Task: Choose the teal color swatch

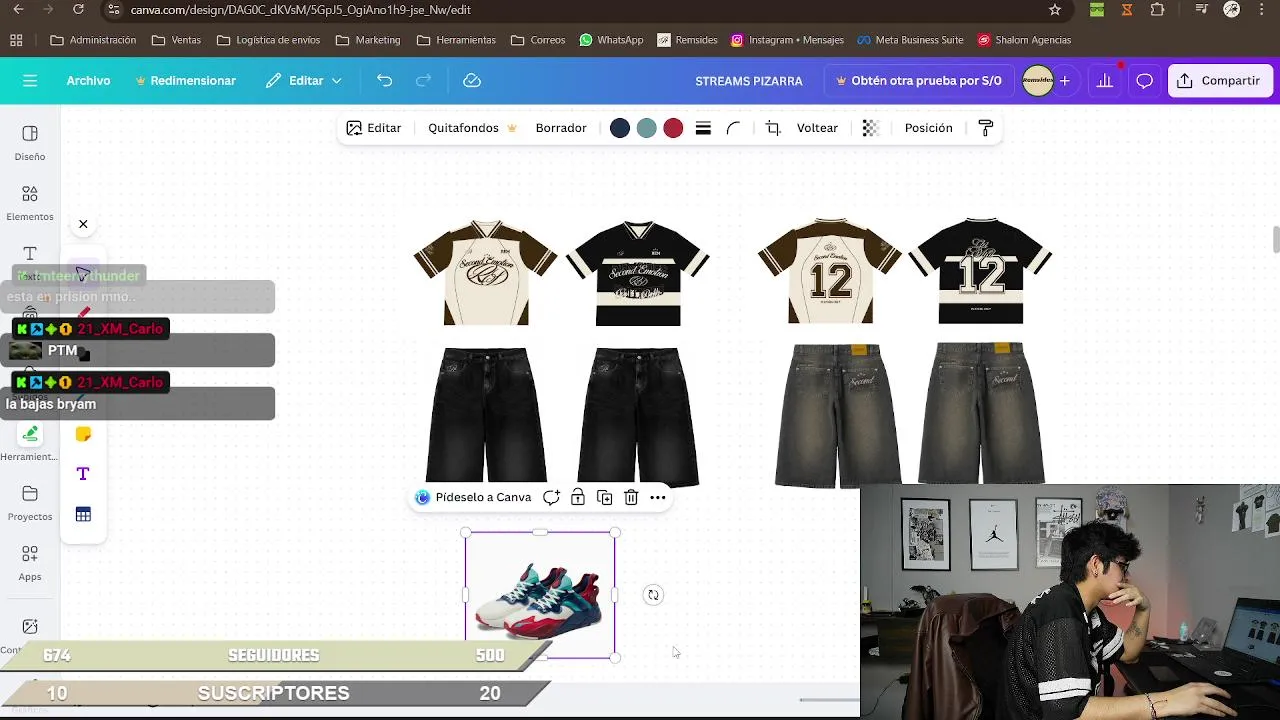Action: pos(647,128)
